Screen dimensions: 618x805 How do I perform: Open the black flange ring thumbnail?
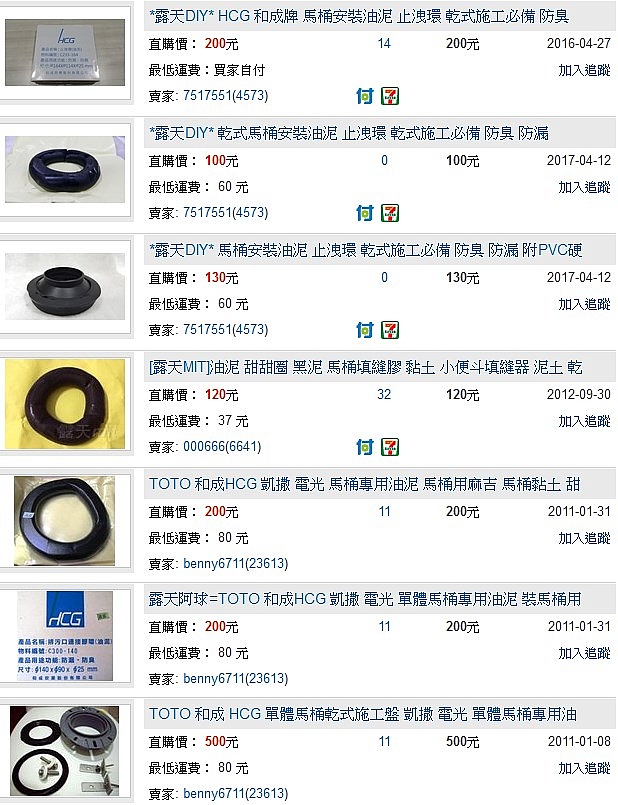pyautogui.click(x=65, y=286)
